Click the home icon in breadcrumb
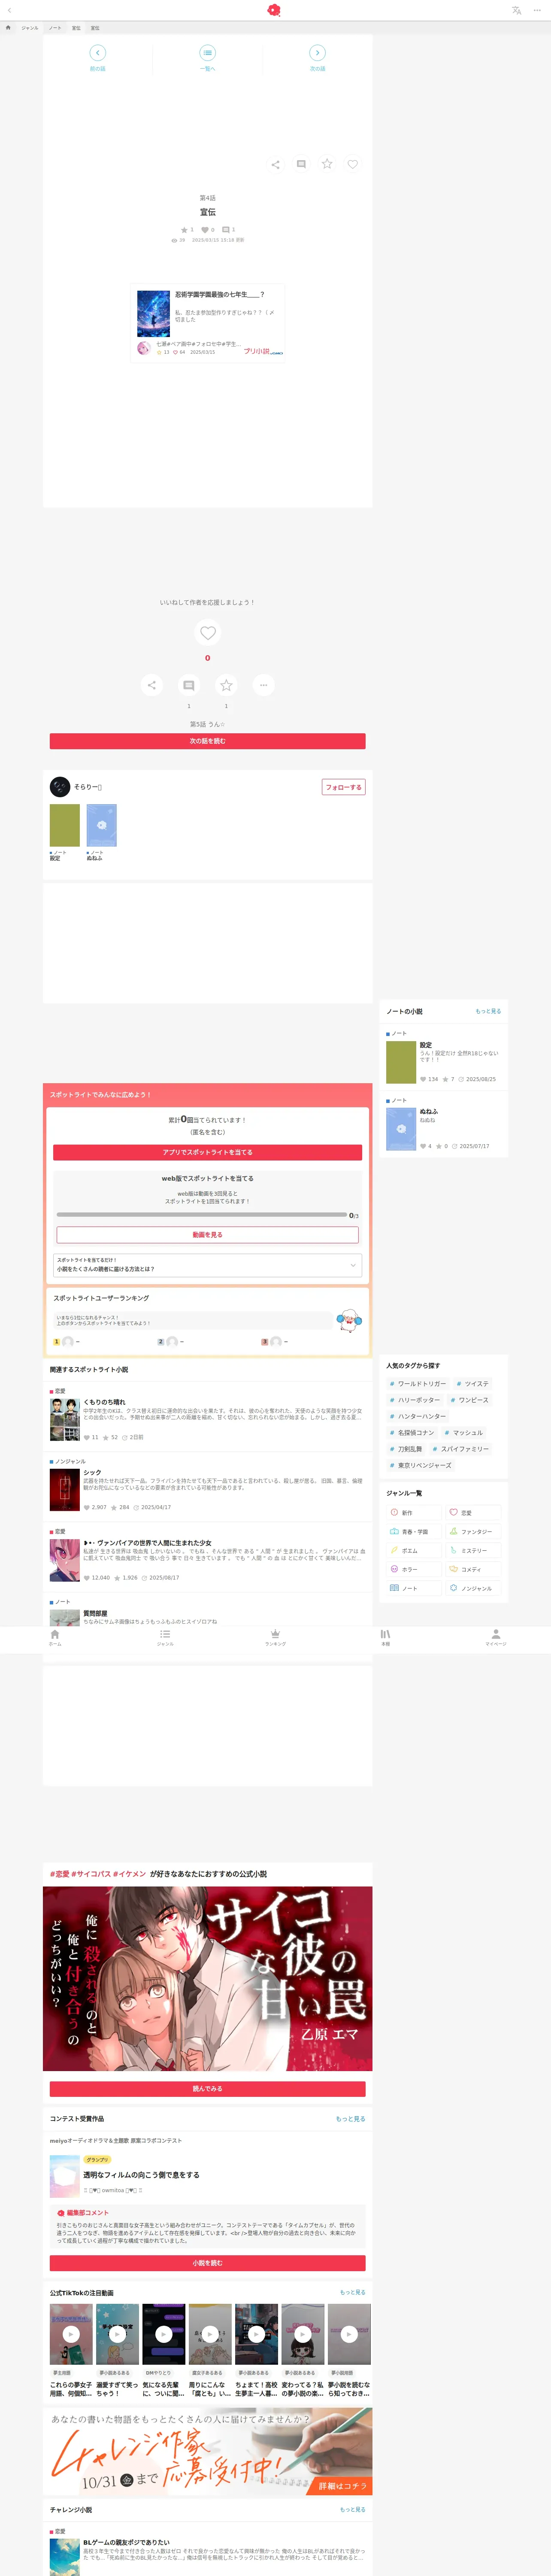This screenshot has width=551, height=2576. tap(8, 28)
